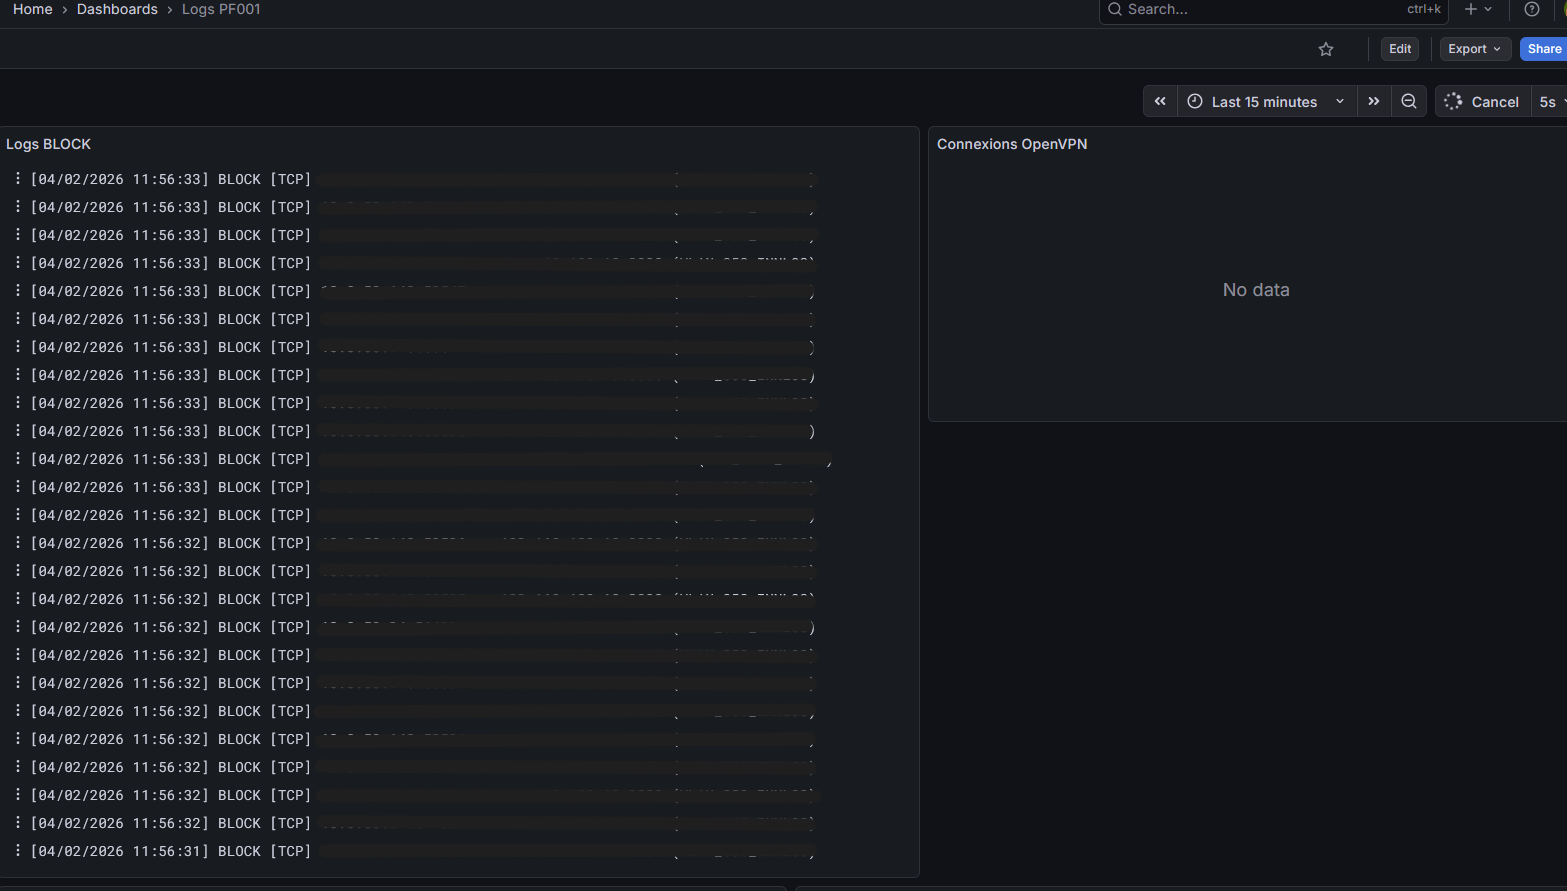Click the Connexions OpenVPN panel title
This screenshot has height=891, width=1567.
(1012, 144)
